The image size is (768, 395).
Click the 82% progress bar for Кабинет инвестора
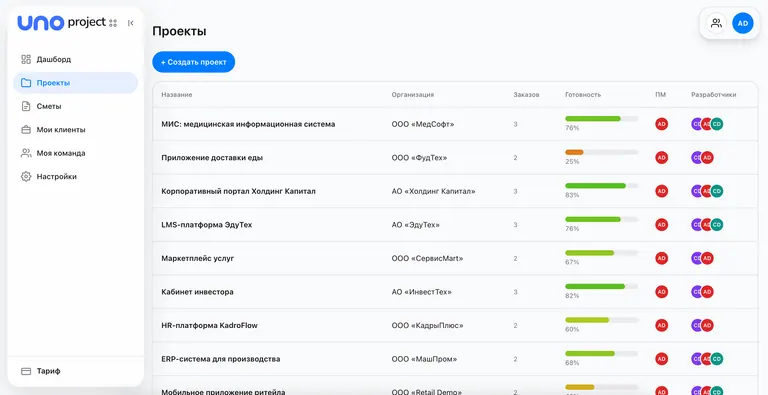(x=601, y=286)
